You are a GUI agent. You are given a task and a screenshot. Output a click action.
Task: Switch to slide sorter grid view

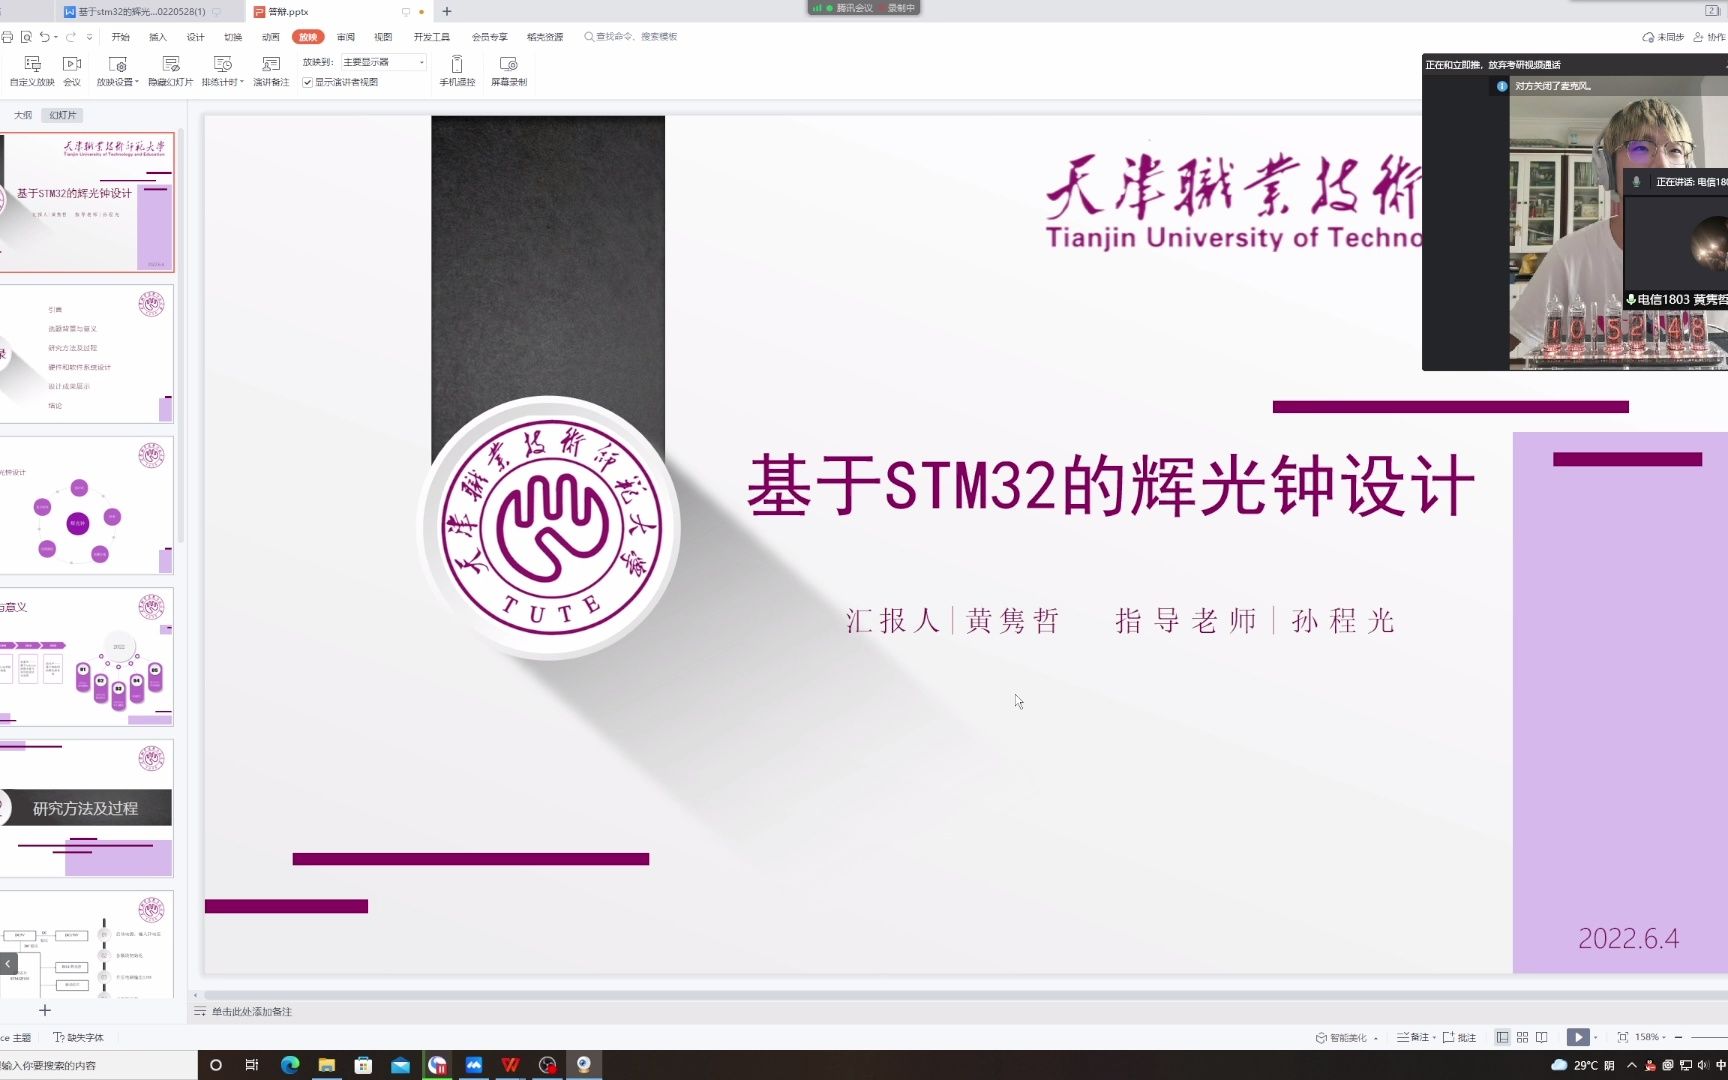[x=1522, y=1037]
